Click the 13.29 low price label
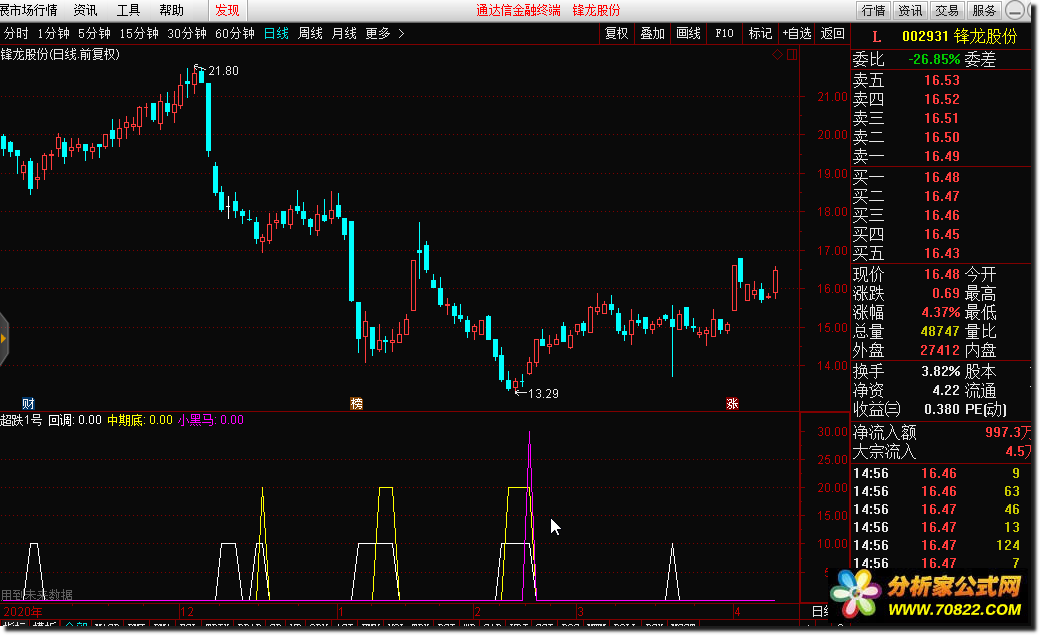The height and width of the screenshot is (635, 1041). pos(543,393)
